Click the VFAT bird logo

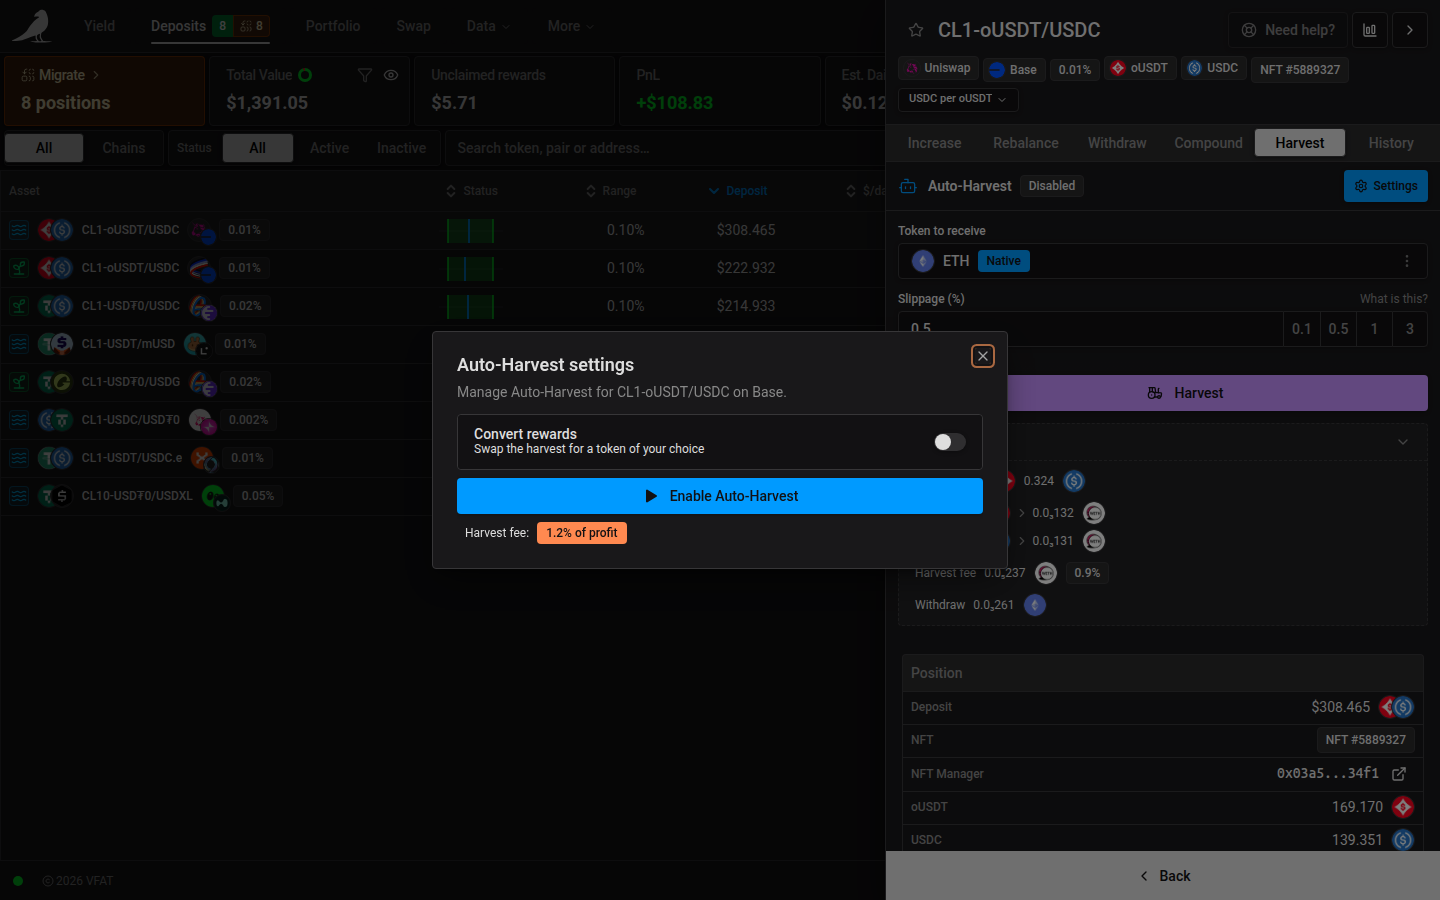32,26
